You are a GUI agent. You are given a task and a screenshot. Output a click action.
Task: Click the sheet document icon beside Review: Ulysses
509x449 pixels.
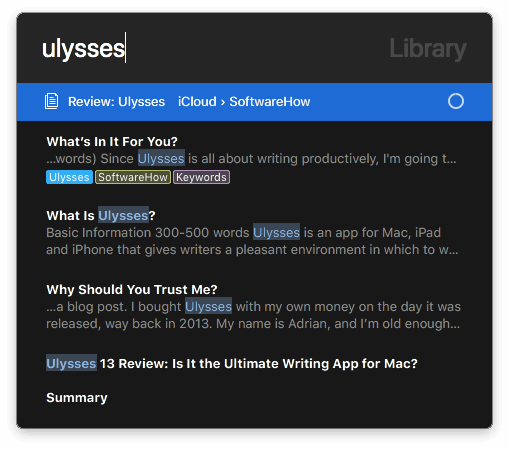coord(52,101)
